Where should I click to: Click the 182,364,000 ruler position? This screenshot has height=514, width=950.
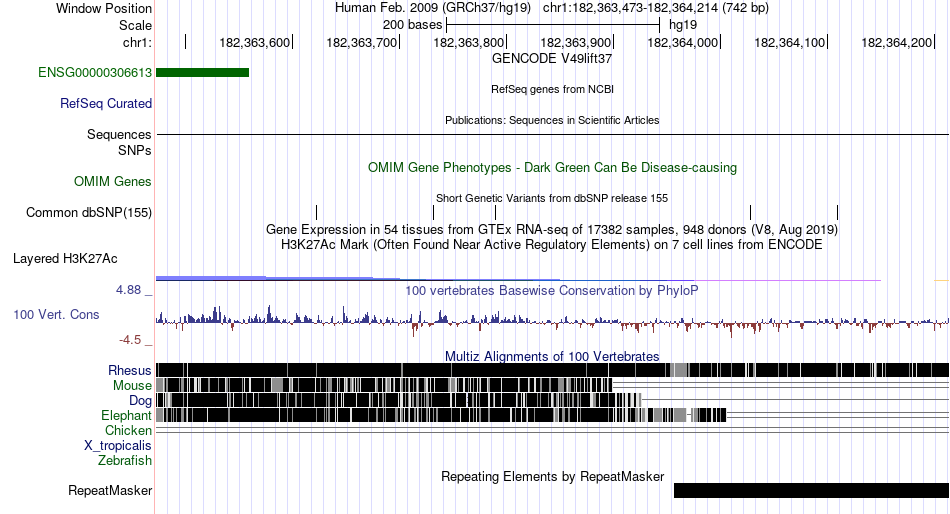[683, 42]
